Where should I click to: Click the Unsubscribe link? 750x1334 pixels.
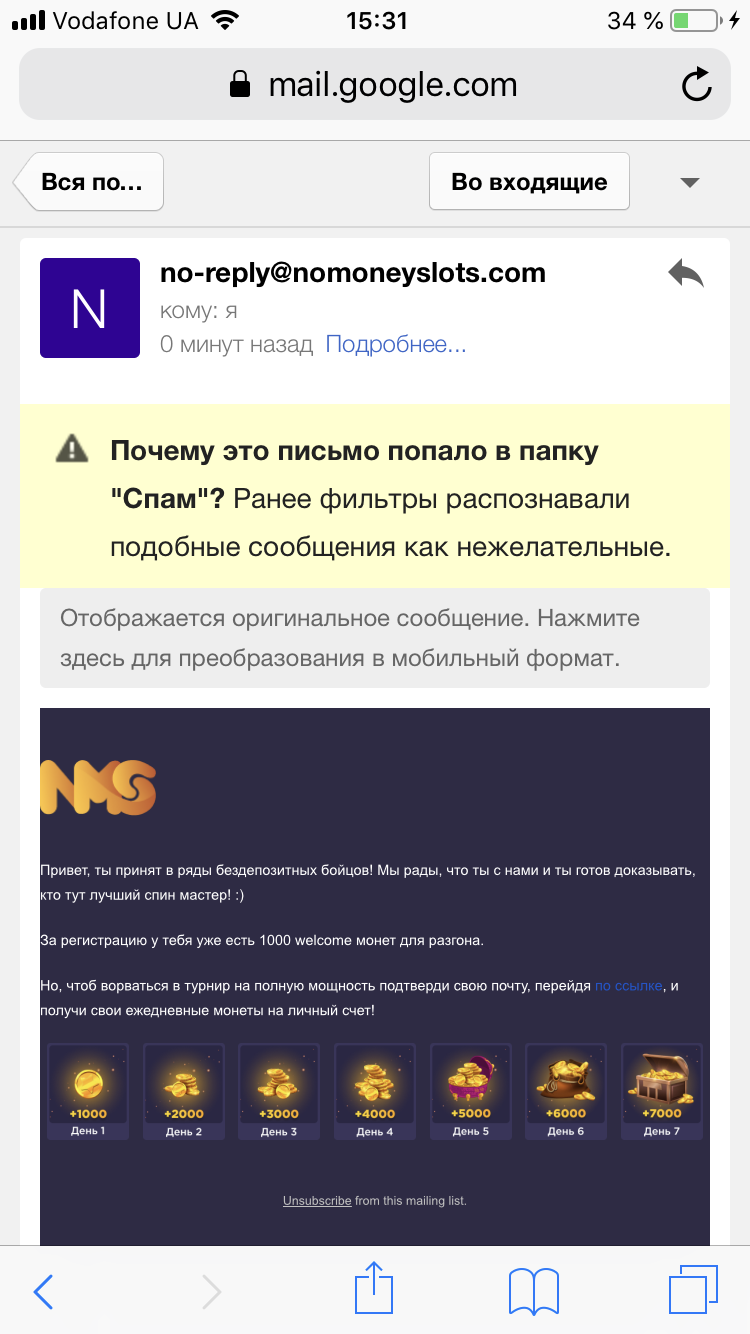point(317,1200)
